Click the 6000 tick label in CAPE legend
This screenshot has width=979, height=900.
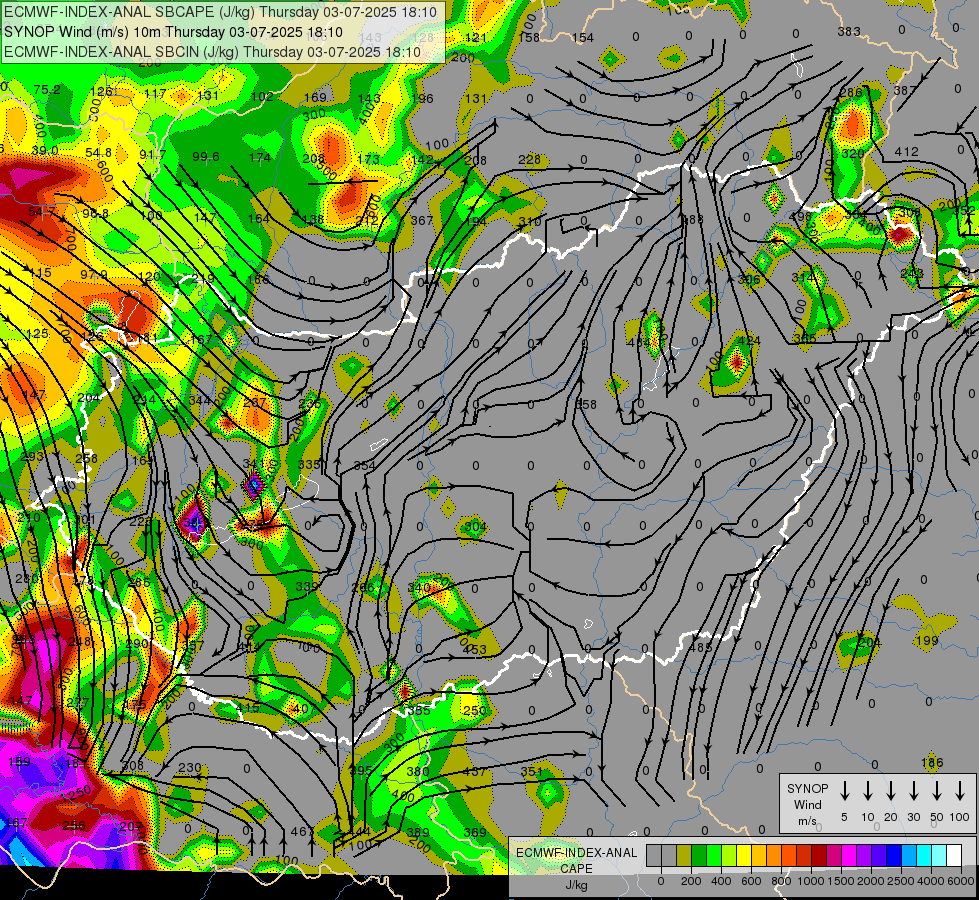click(961, 881)
